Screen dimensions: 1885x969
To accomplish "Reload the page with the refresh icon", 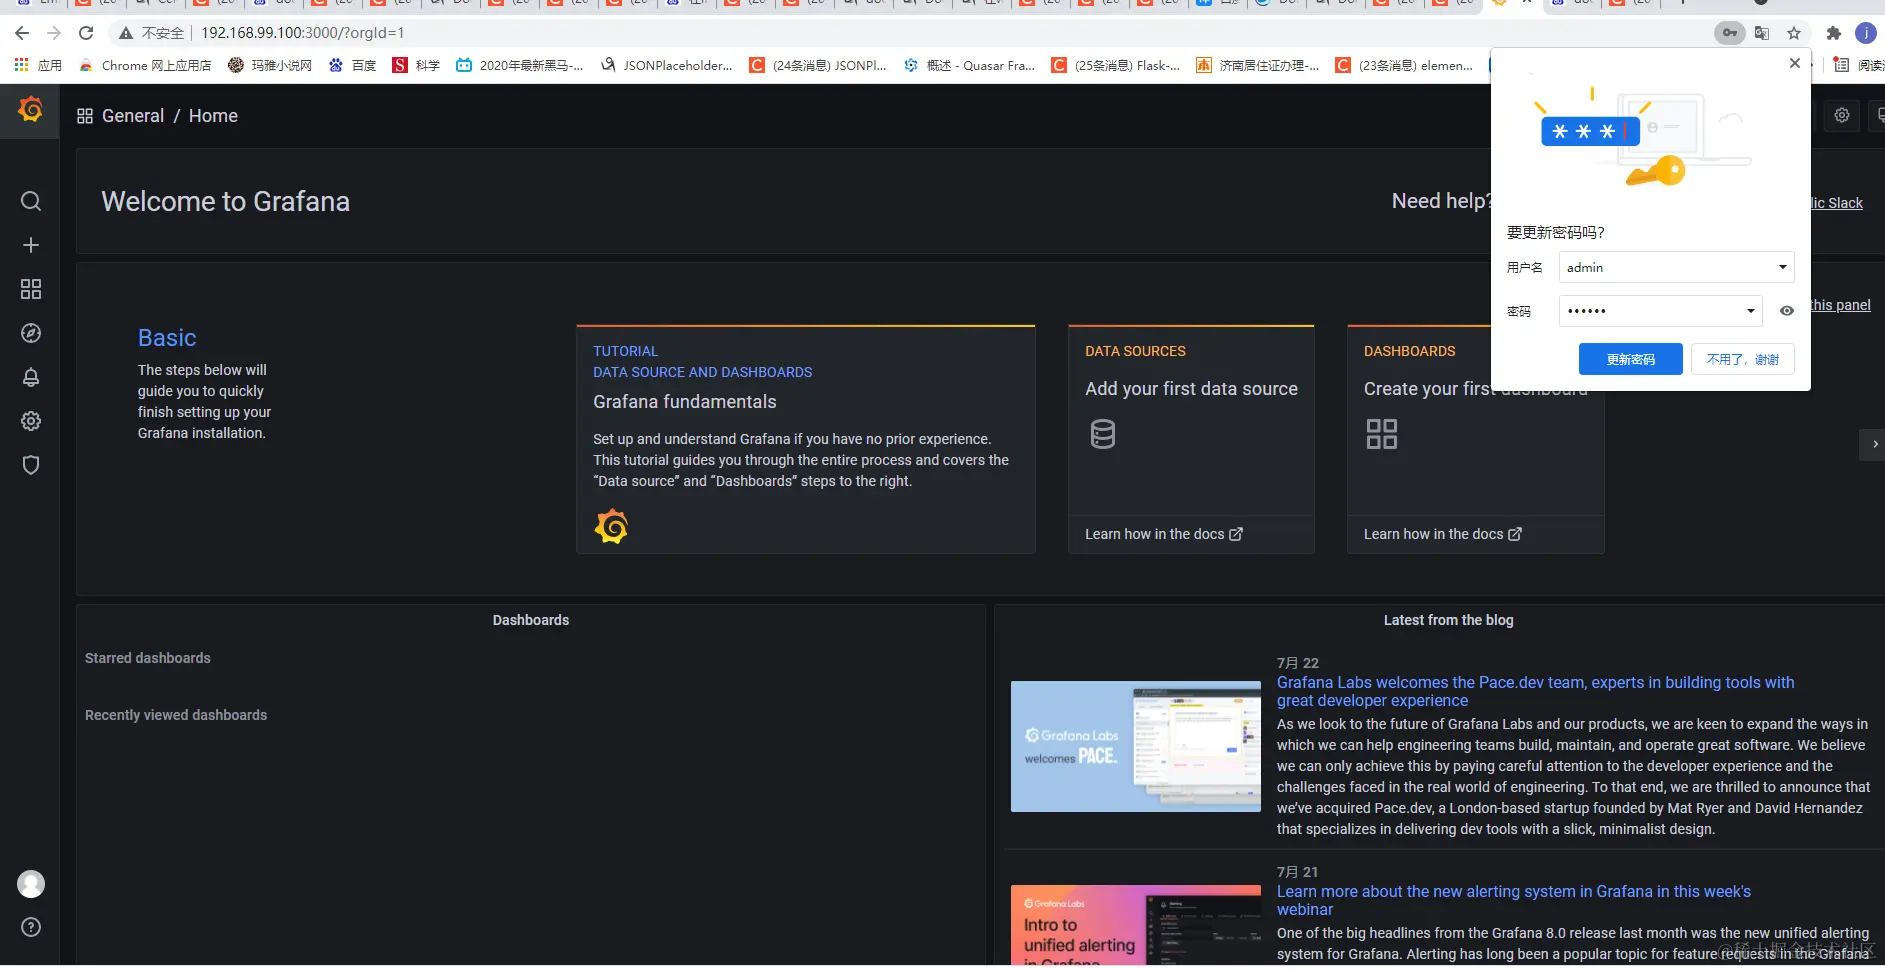I will coord(86,33).
